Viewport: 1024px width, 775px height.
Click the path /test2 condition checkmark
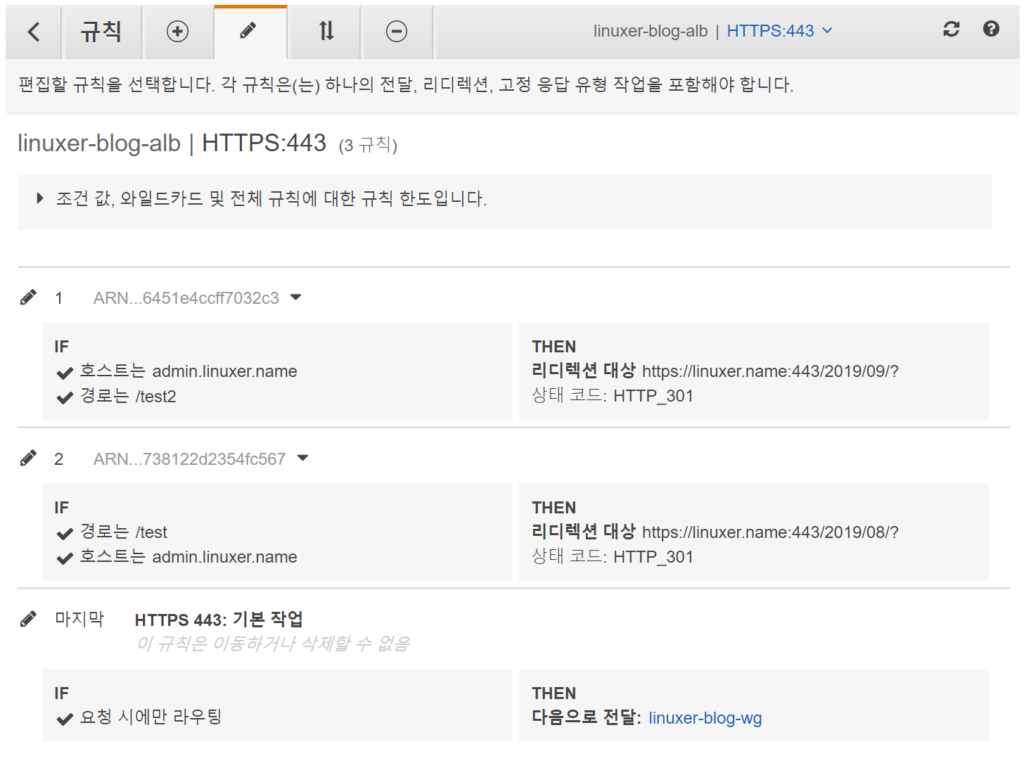click(x=66, y=397)
